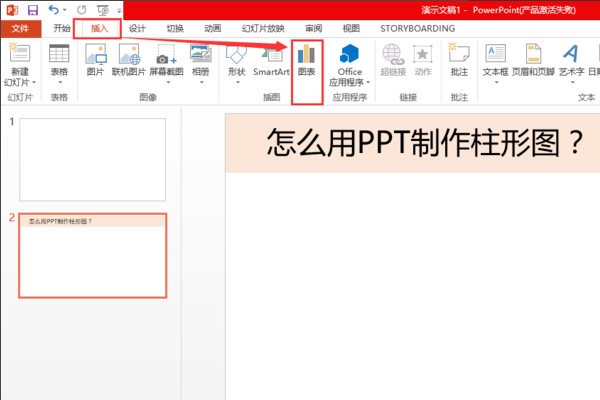This screenshot has height=400, width=600.
Task: Click the Undo arrow icon
Action: [x=54, y=10]
